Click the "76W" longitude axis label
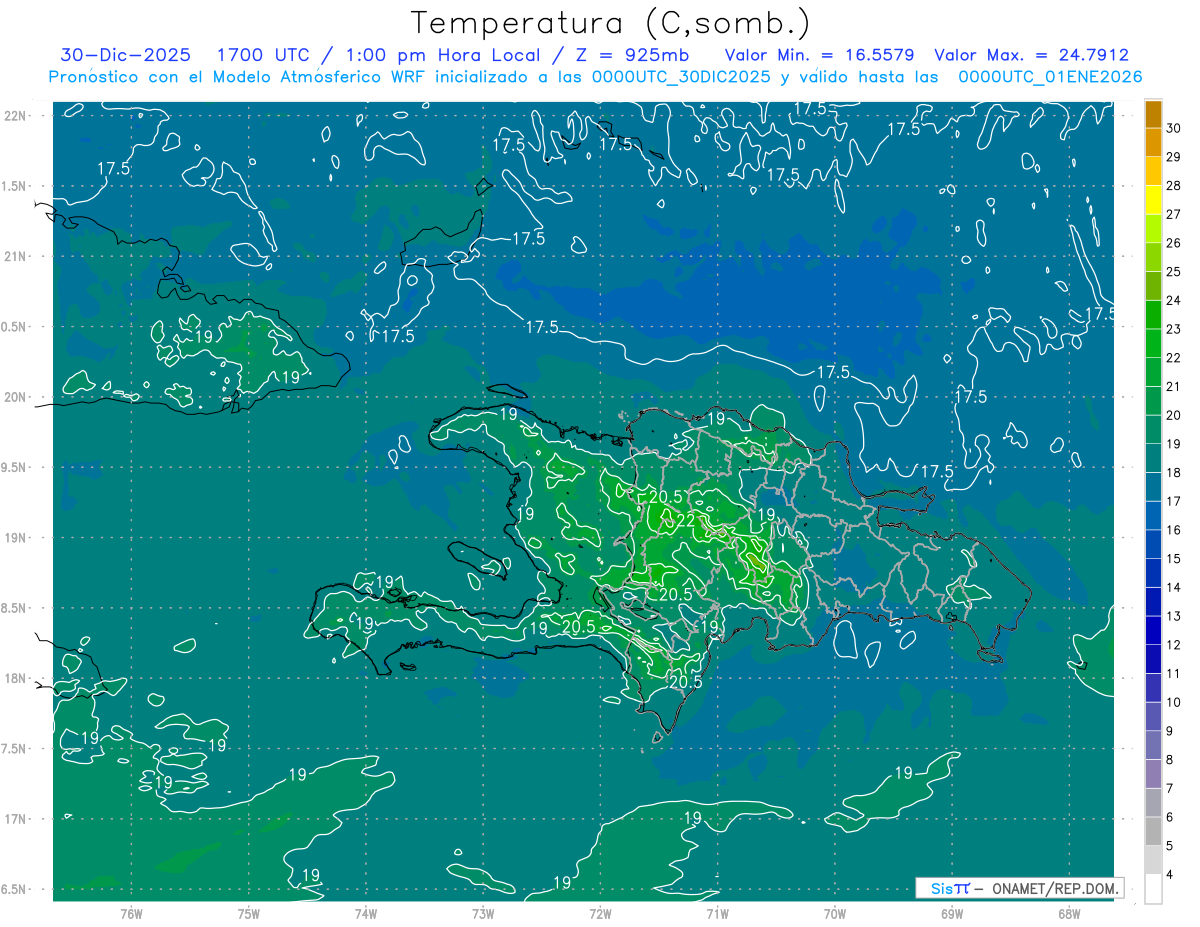 131,913
